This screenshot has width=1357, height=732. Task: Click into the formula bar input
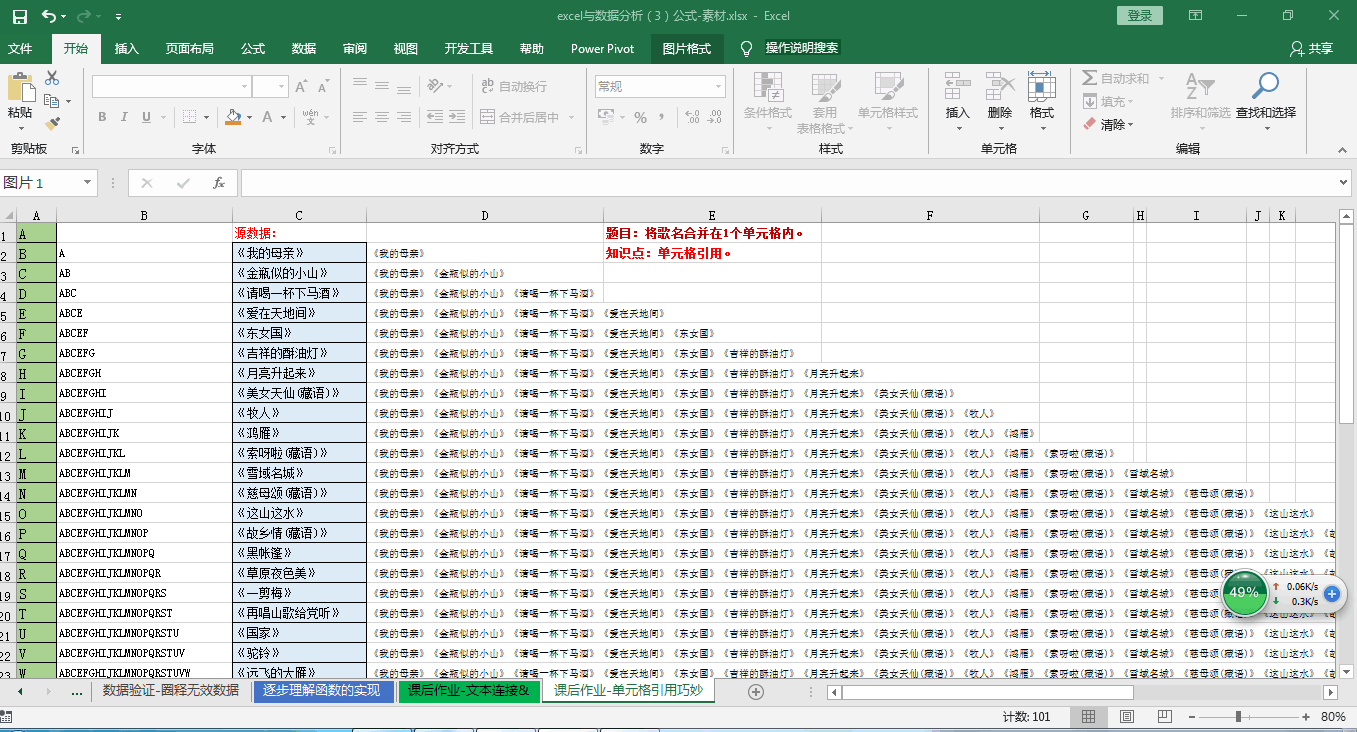pos(787,183)
